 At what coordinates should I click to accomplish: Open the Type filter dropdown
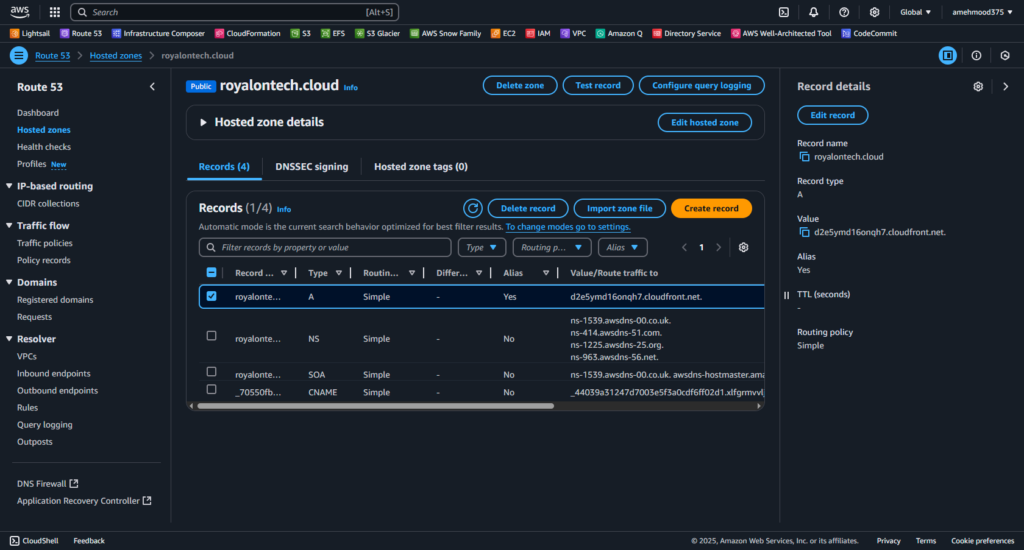pyautogui.click(x=481, y=248)
